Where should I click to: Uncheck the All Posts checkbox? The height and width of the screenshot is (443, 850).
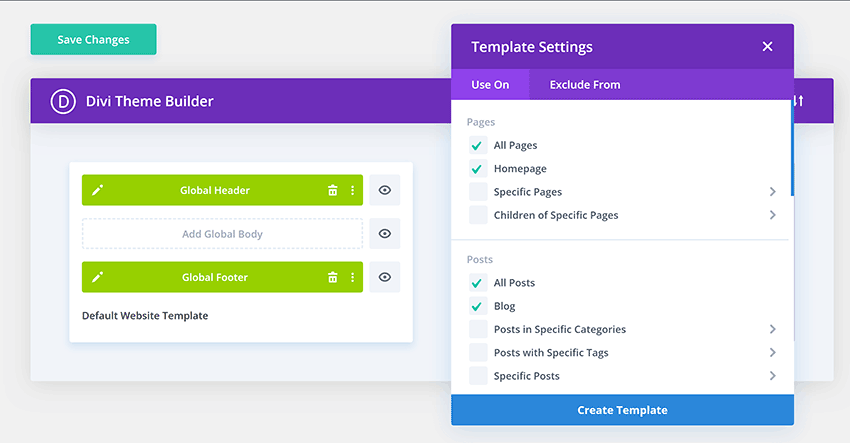coord(478,283)
